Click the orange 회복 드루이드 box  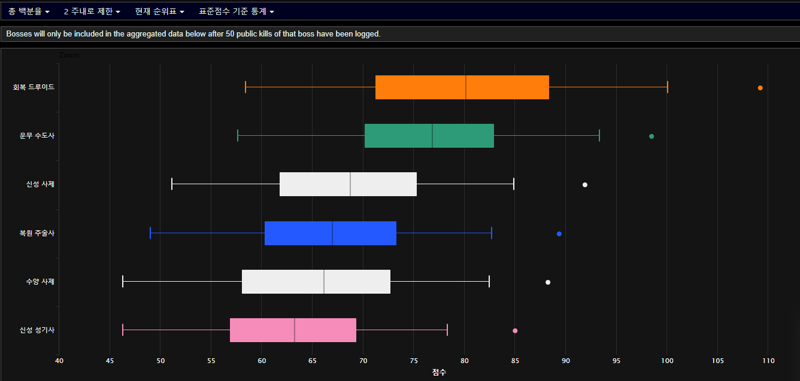(x=462, y=87)
